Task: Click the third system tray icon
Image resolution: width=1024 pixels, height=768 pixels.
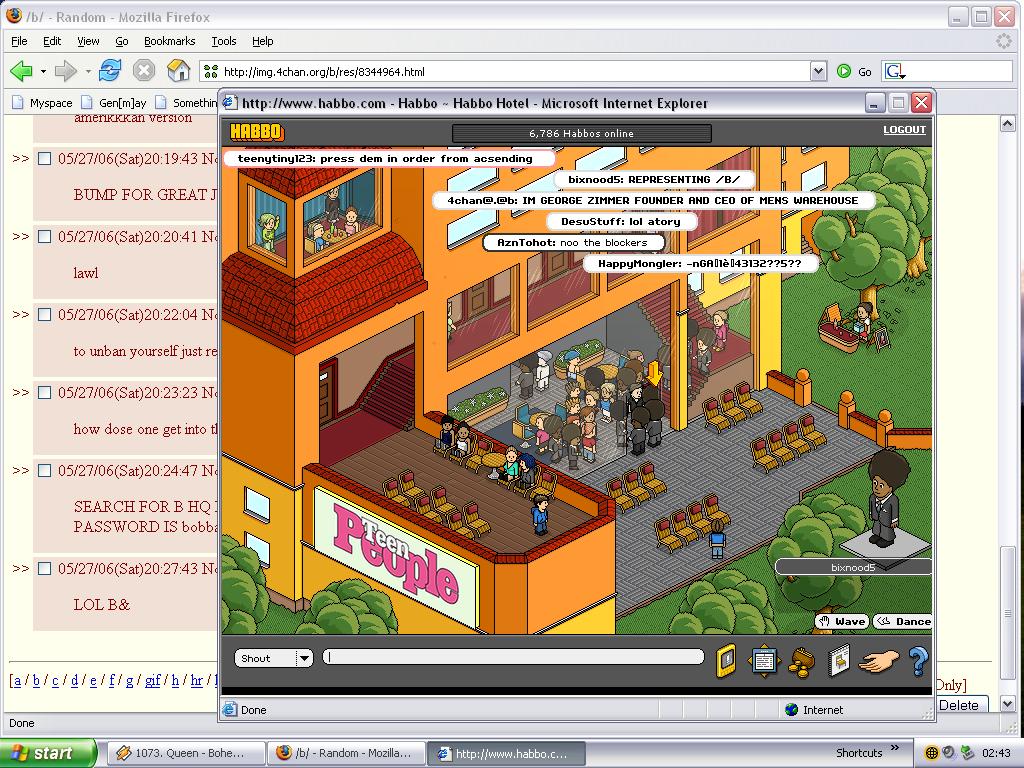Action: 967,753
